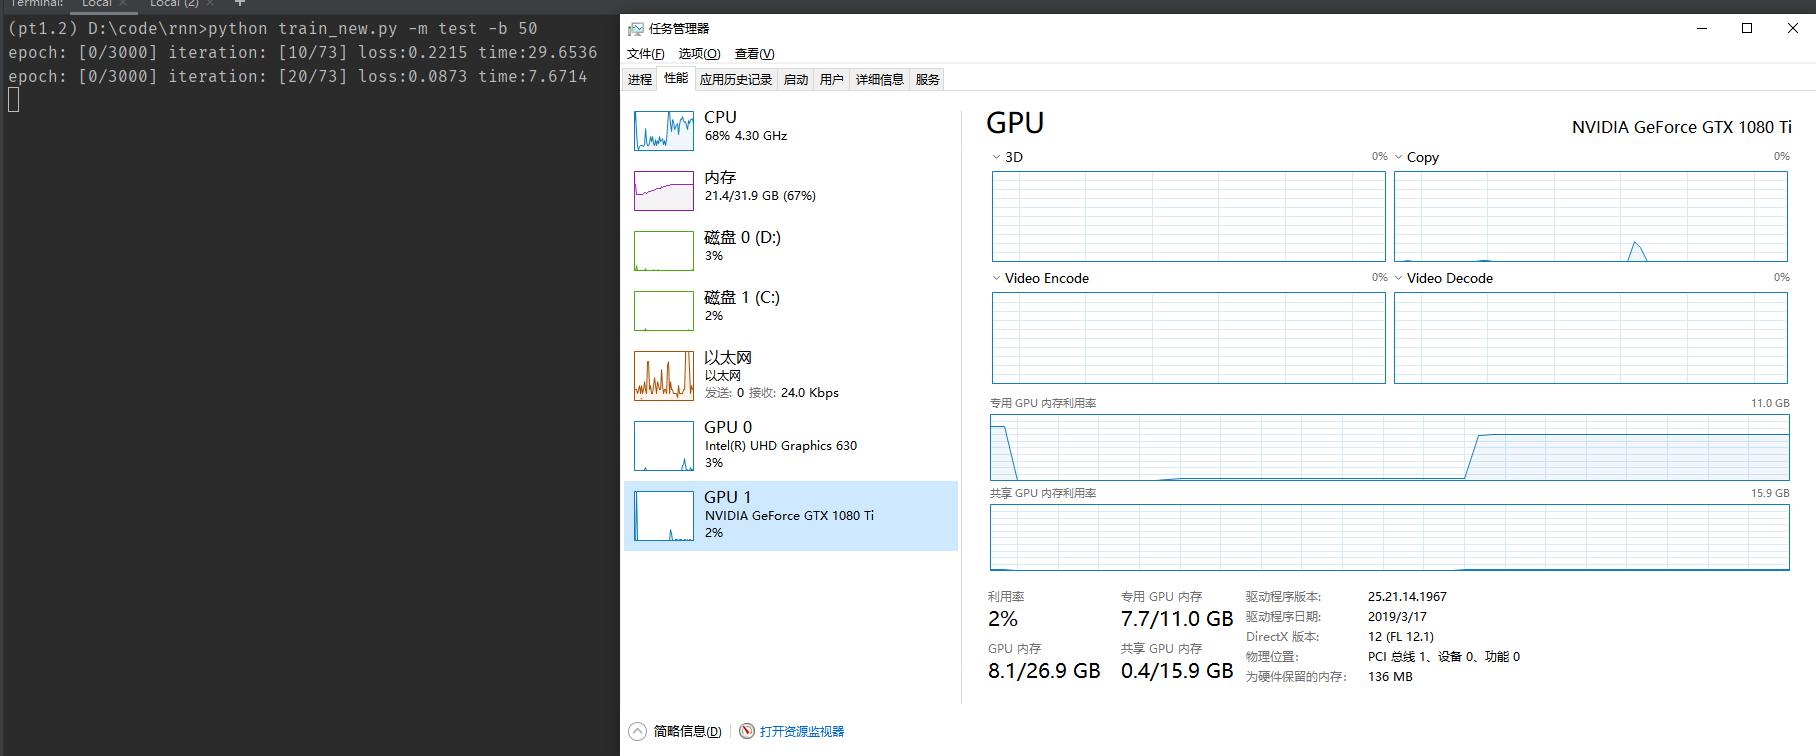Expand the Copy engine graph dropdown
The height and width of the screenshot is (756, 1816).
pyautogui.click(x=1399, y=157)
